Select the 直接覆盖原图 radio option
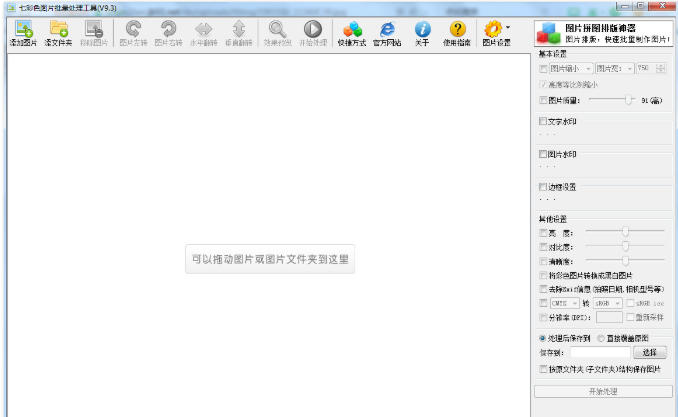Screen dimensions: 678x417 tap(600, 338)
